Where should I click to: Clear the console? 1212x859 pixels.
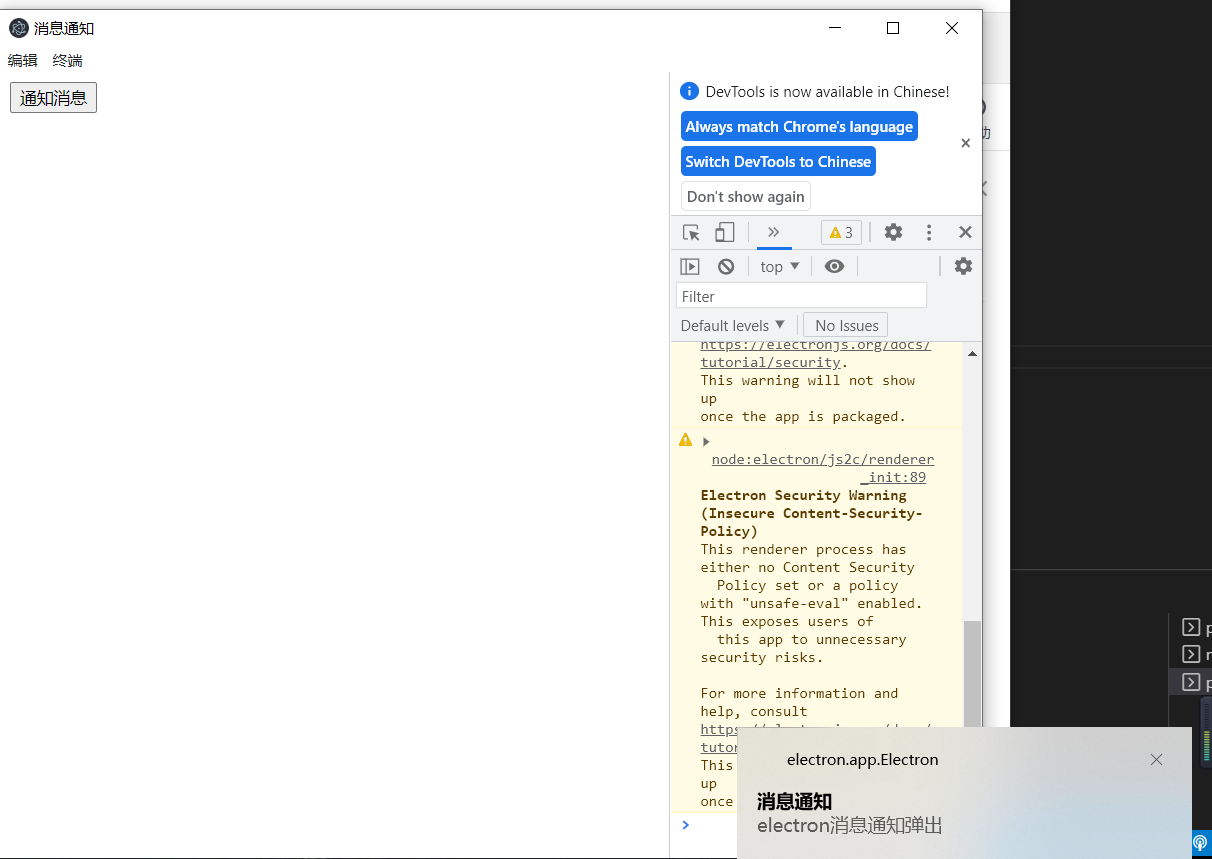click(x=726, y=266)
